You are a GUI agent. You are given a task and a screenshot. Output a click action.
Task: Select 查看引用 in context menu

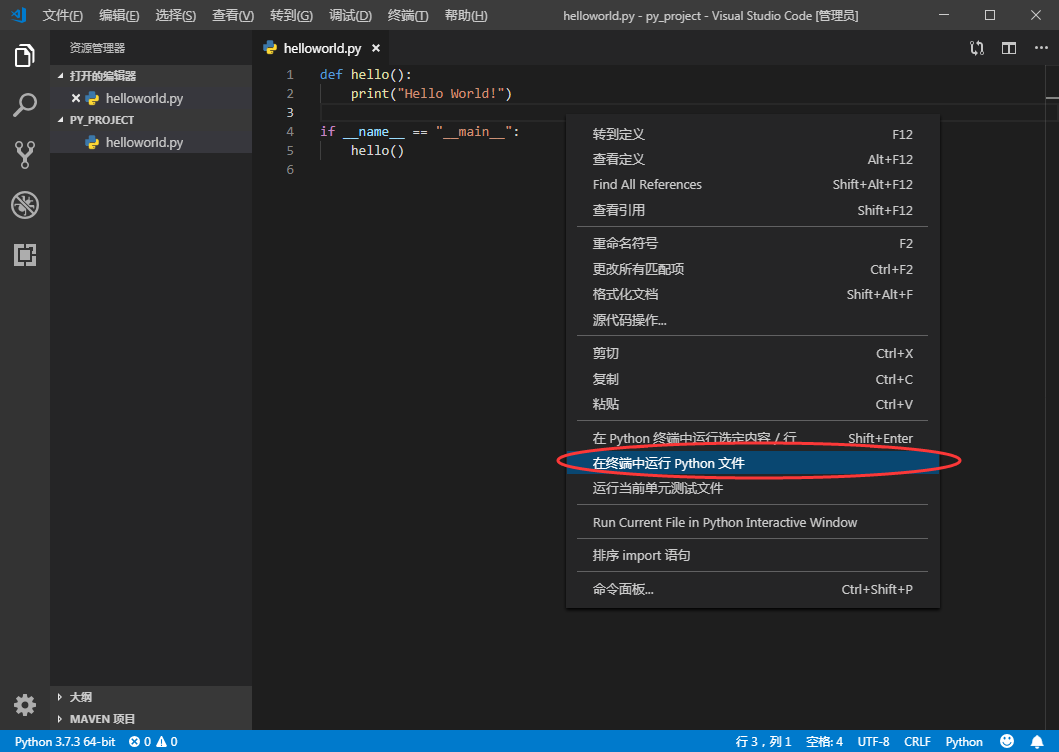click(752, 210)
